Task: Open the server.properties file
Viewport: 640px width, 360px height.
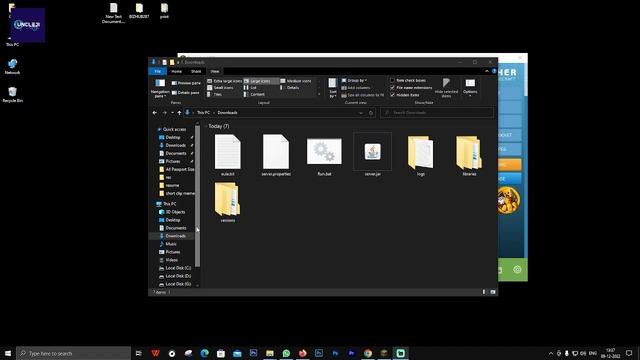Action: tap(276, 155)
